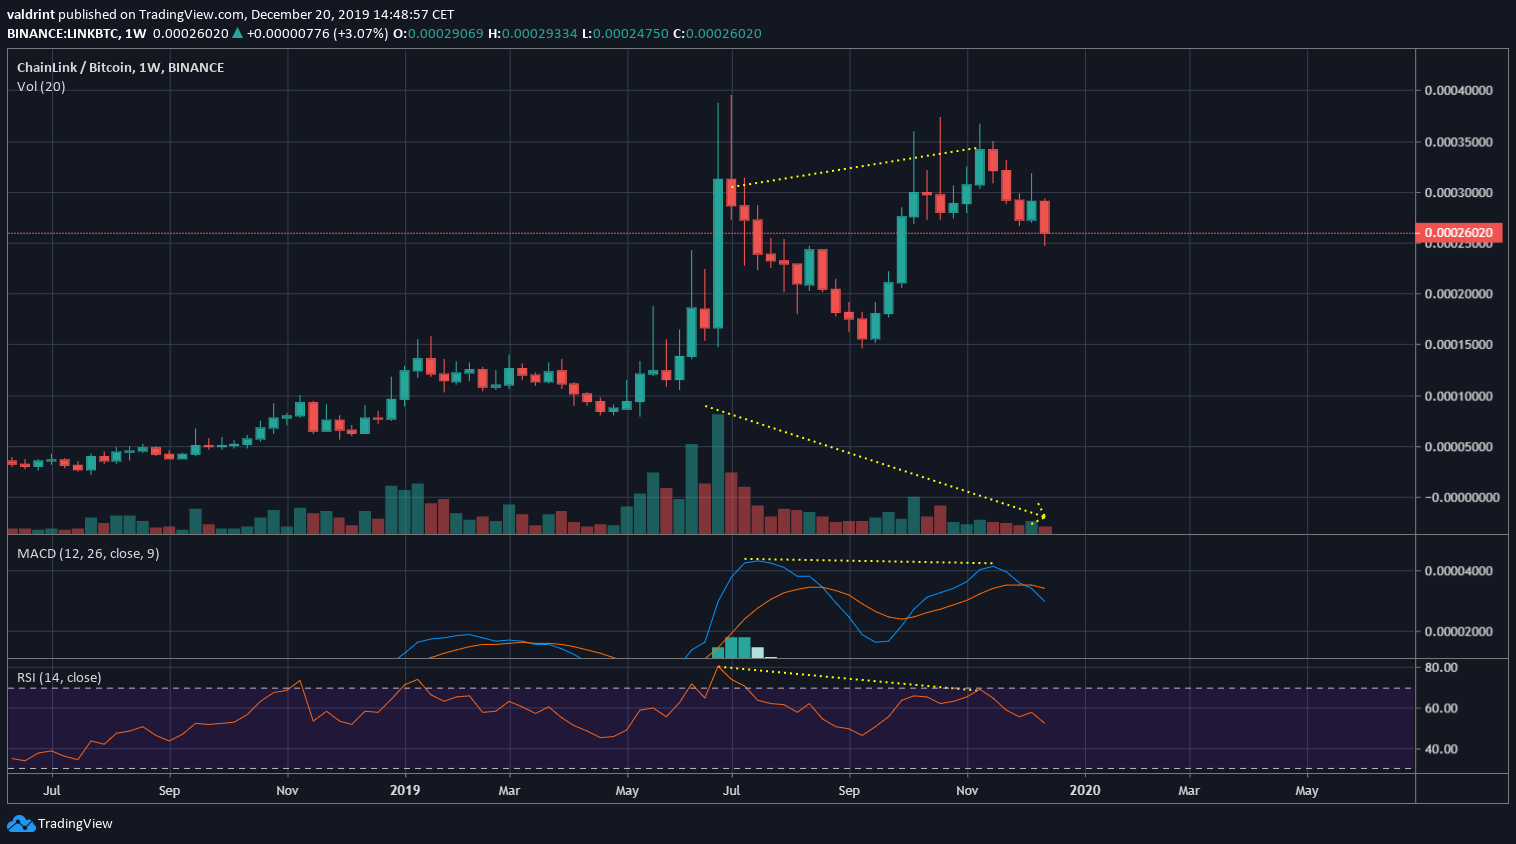Click the TradingView cloud logo
Screen dimensions: 1516x844
tap(20, 823)
